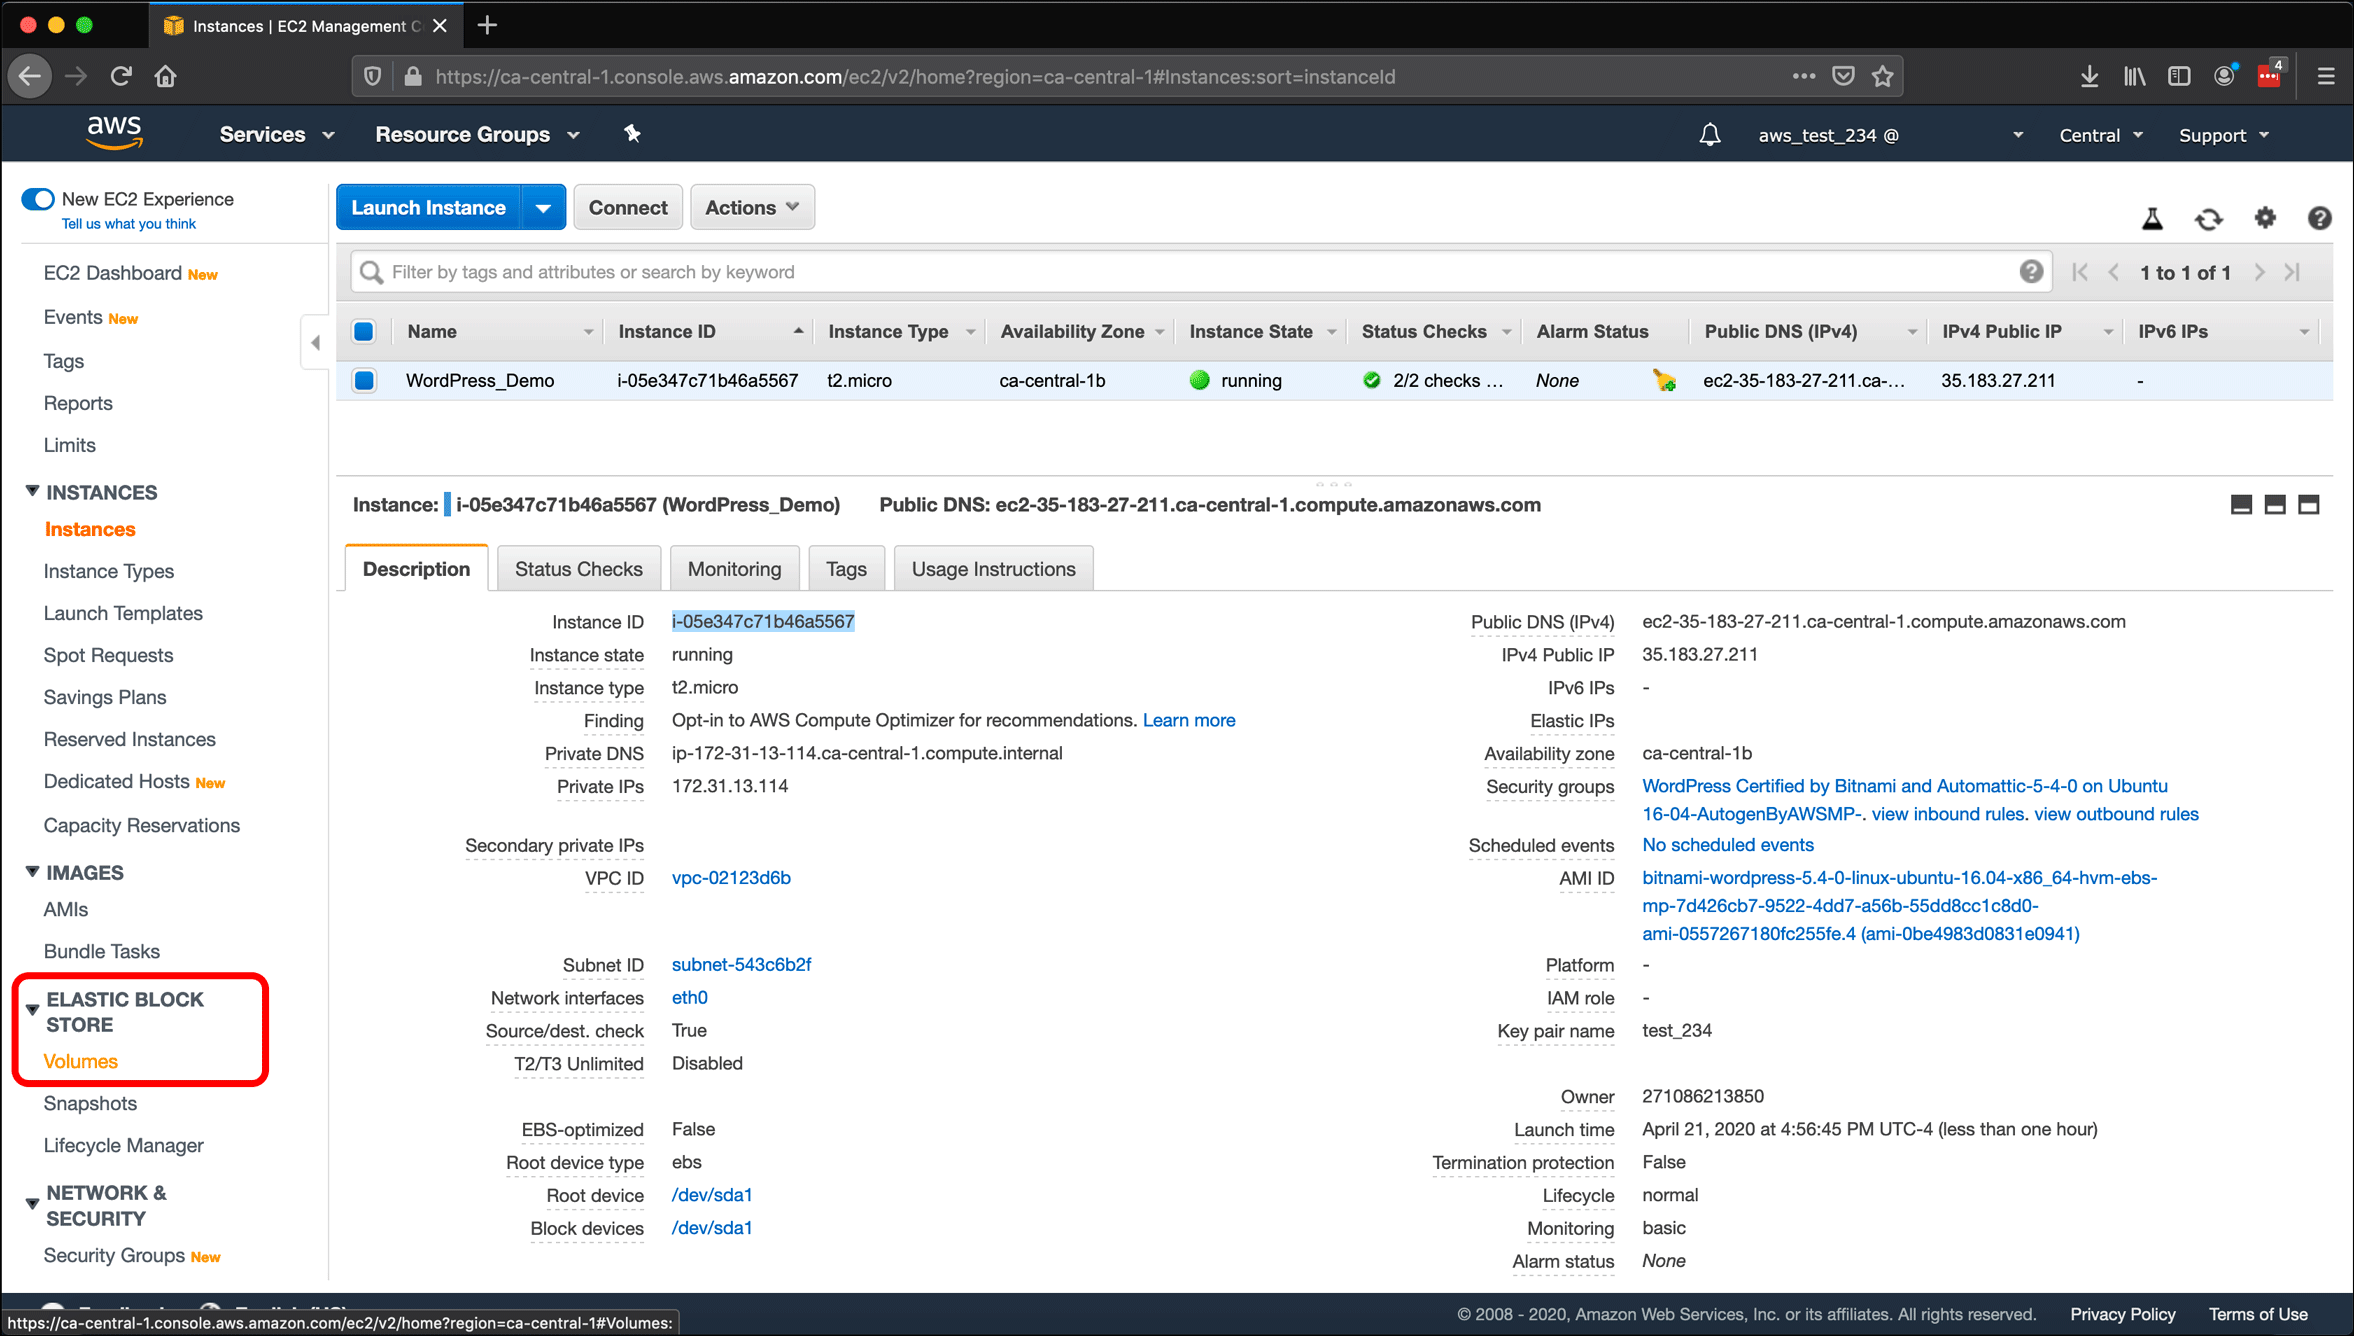Open the browser downloads icon

tap(2089, 76)
